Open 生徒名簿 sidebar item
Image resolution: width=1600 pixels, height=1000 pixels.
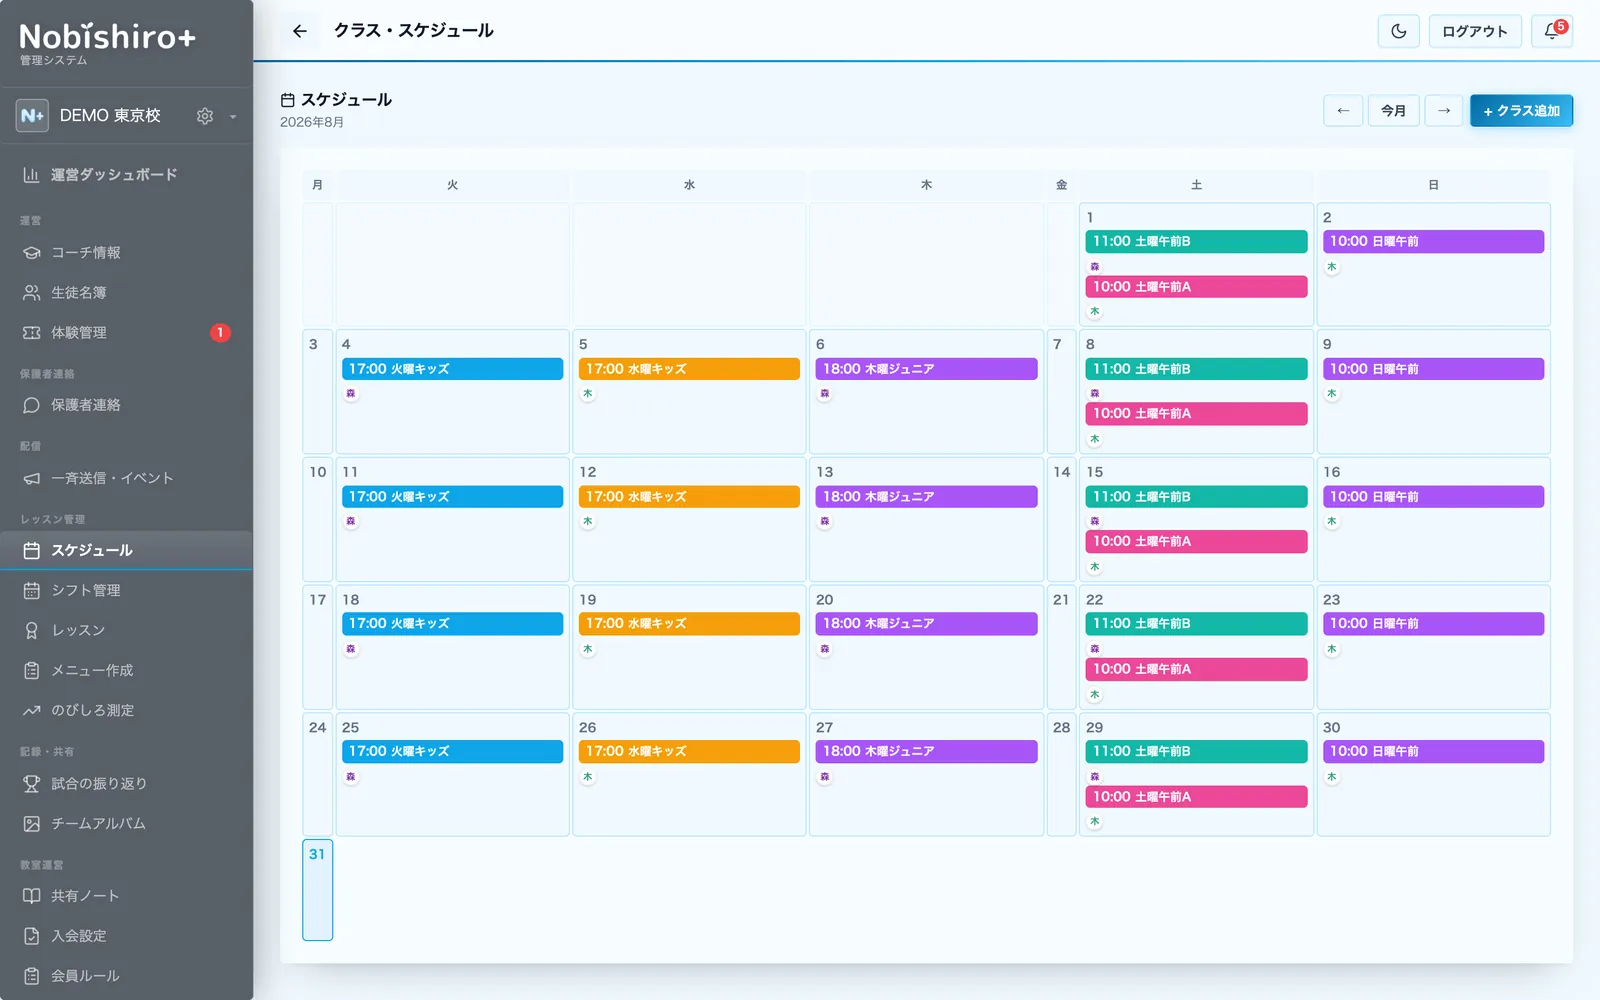(126, 293)
